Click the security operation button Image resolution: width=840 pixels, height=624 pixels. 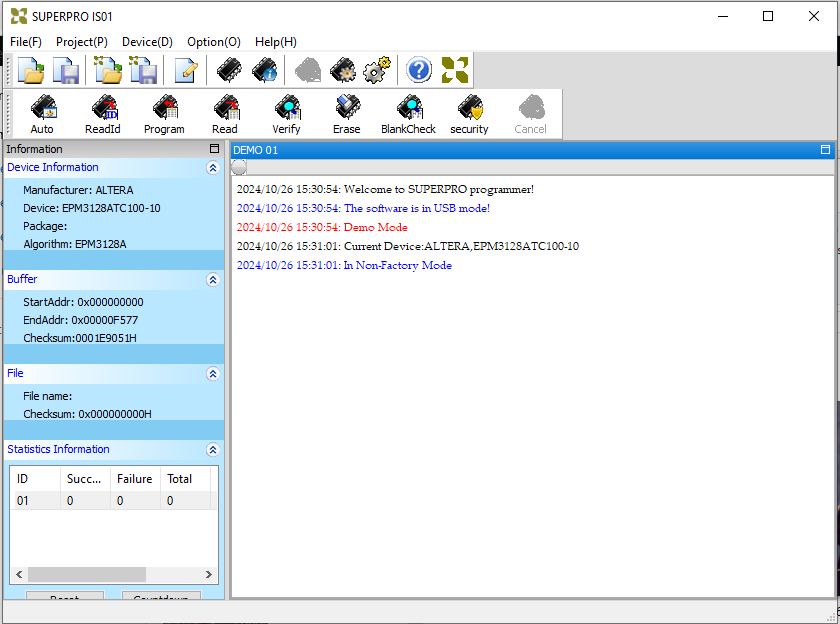tap(469, 115)
